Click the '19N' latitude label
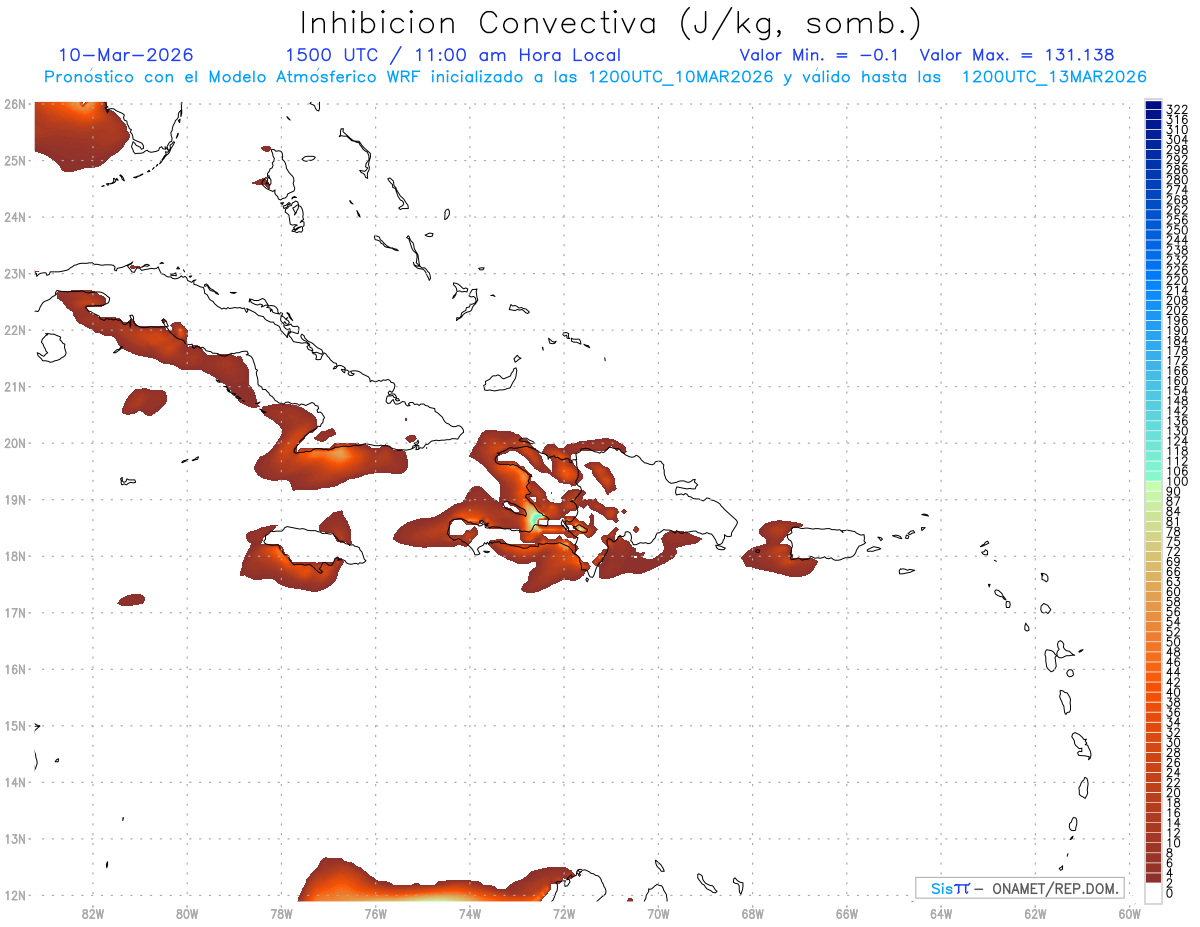1200x927 pixels. coord(14,499)
